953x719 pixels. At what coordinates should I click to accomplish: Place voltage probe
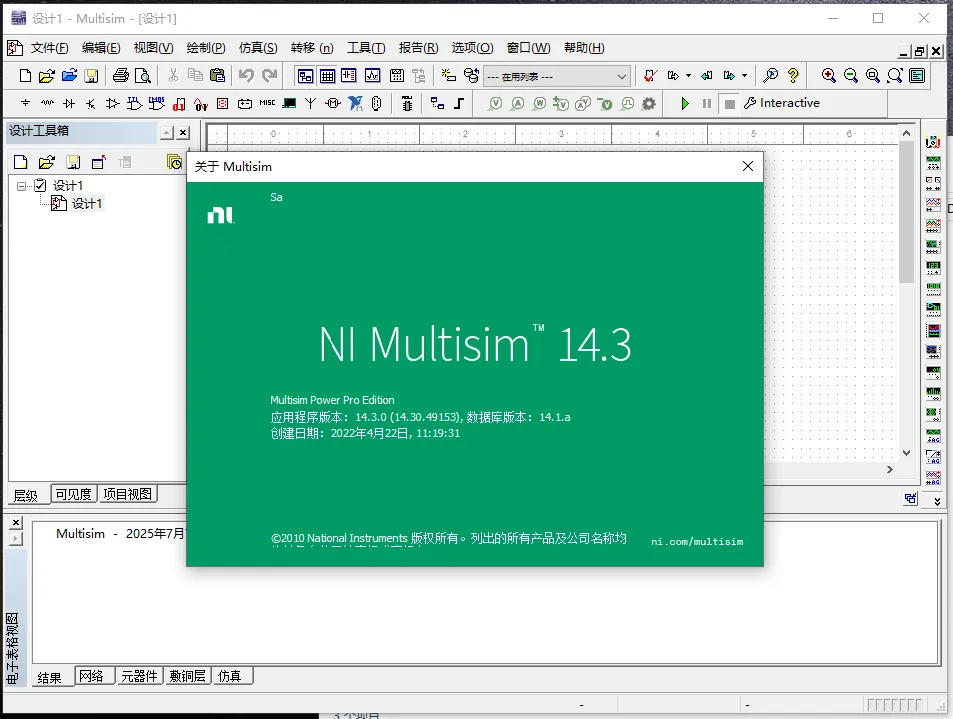(495, 103)
